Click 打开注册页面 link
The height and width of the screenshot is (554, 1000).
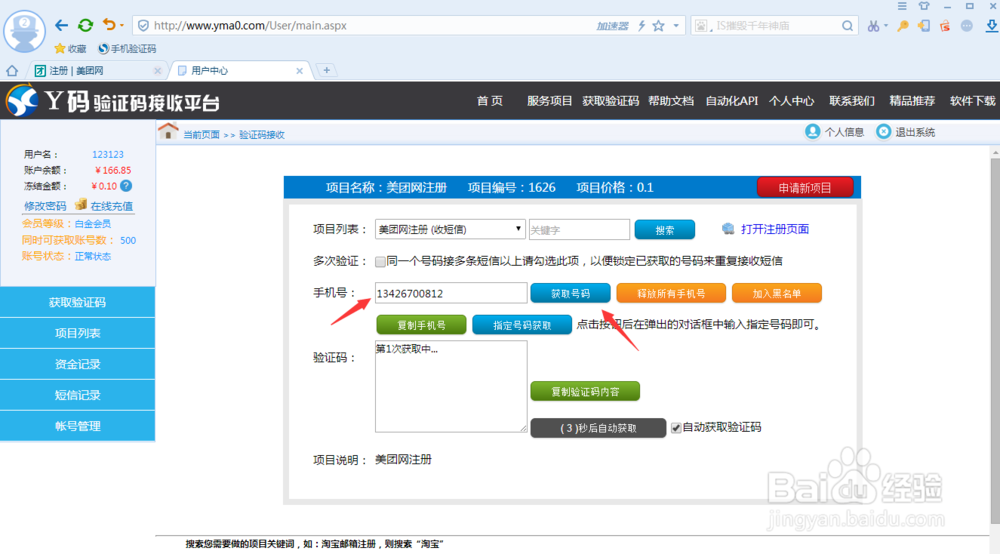click(774, 229)
